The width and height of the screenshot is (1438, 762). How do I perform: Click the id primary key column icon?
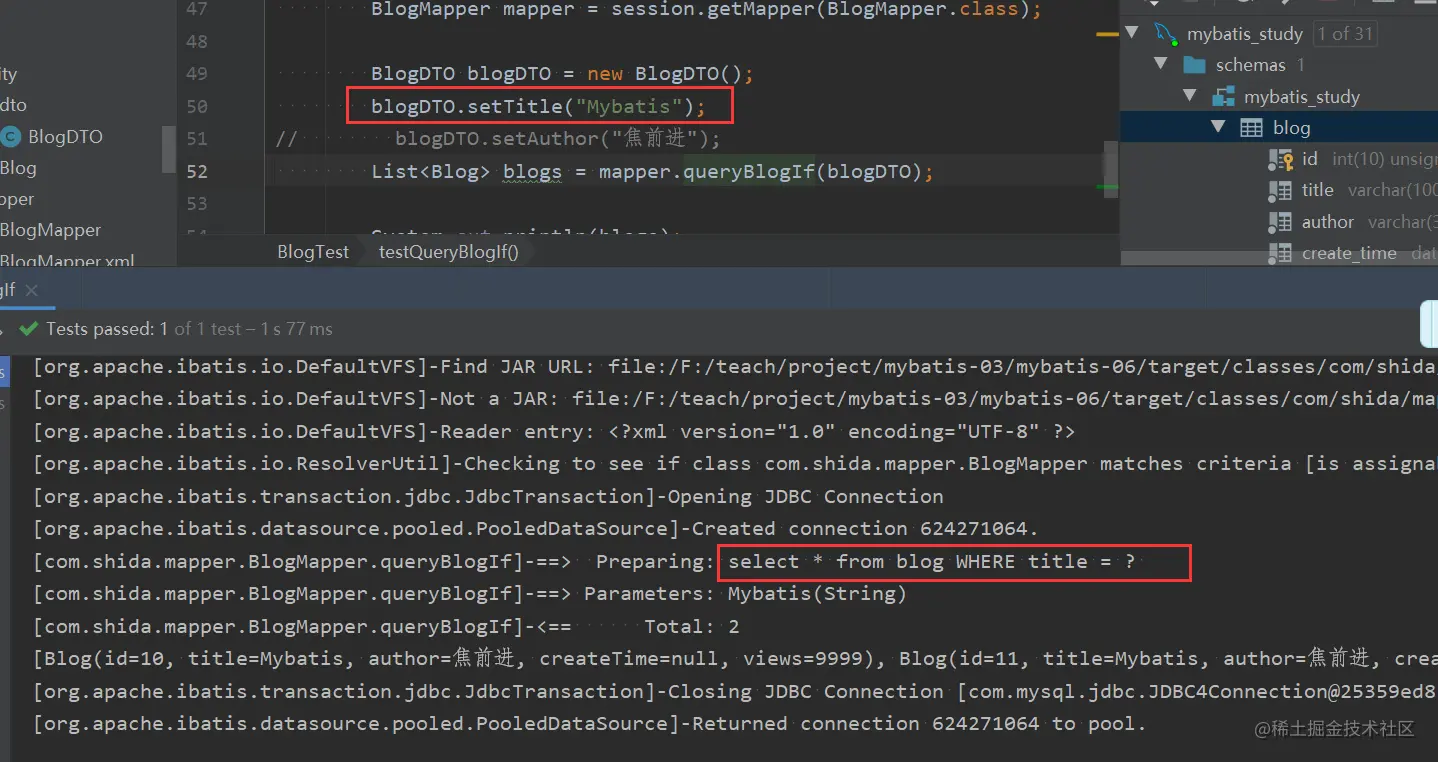pos(1280,159)
